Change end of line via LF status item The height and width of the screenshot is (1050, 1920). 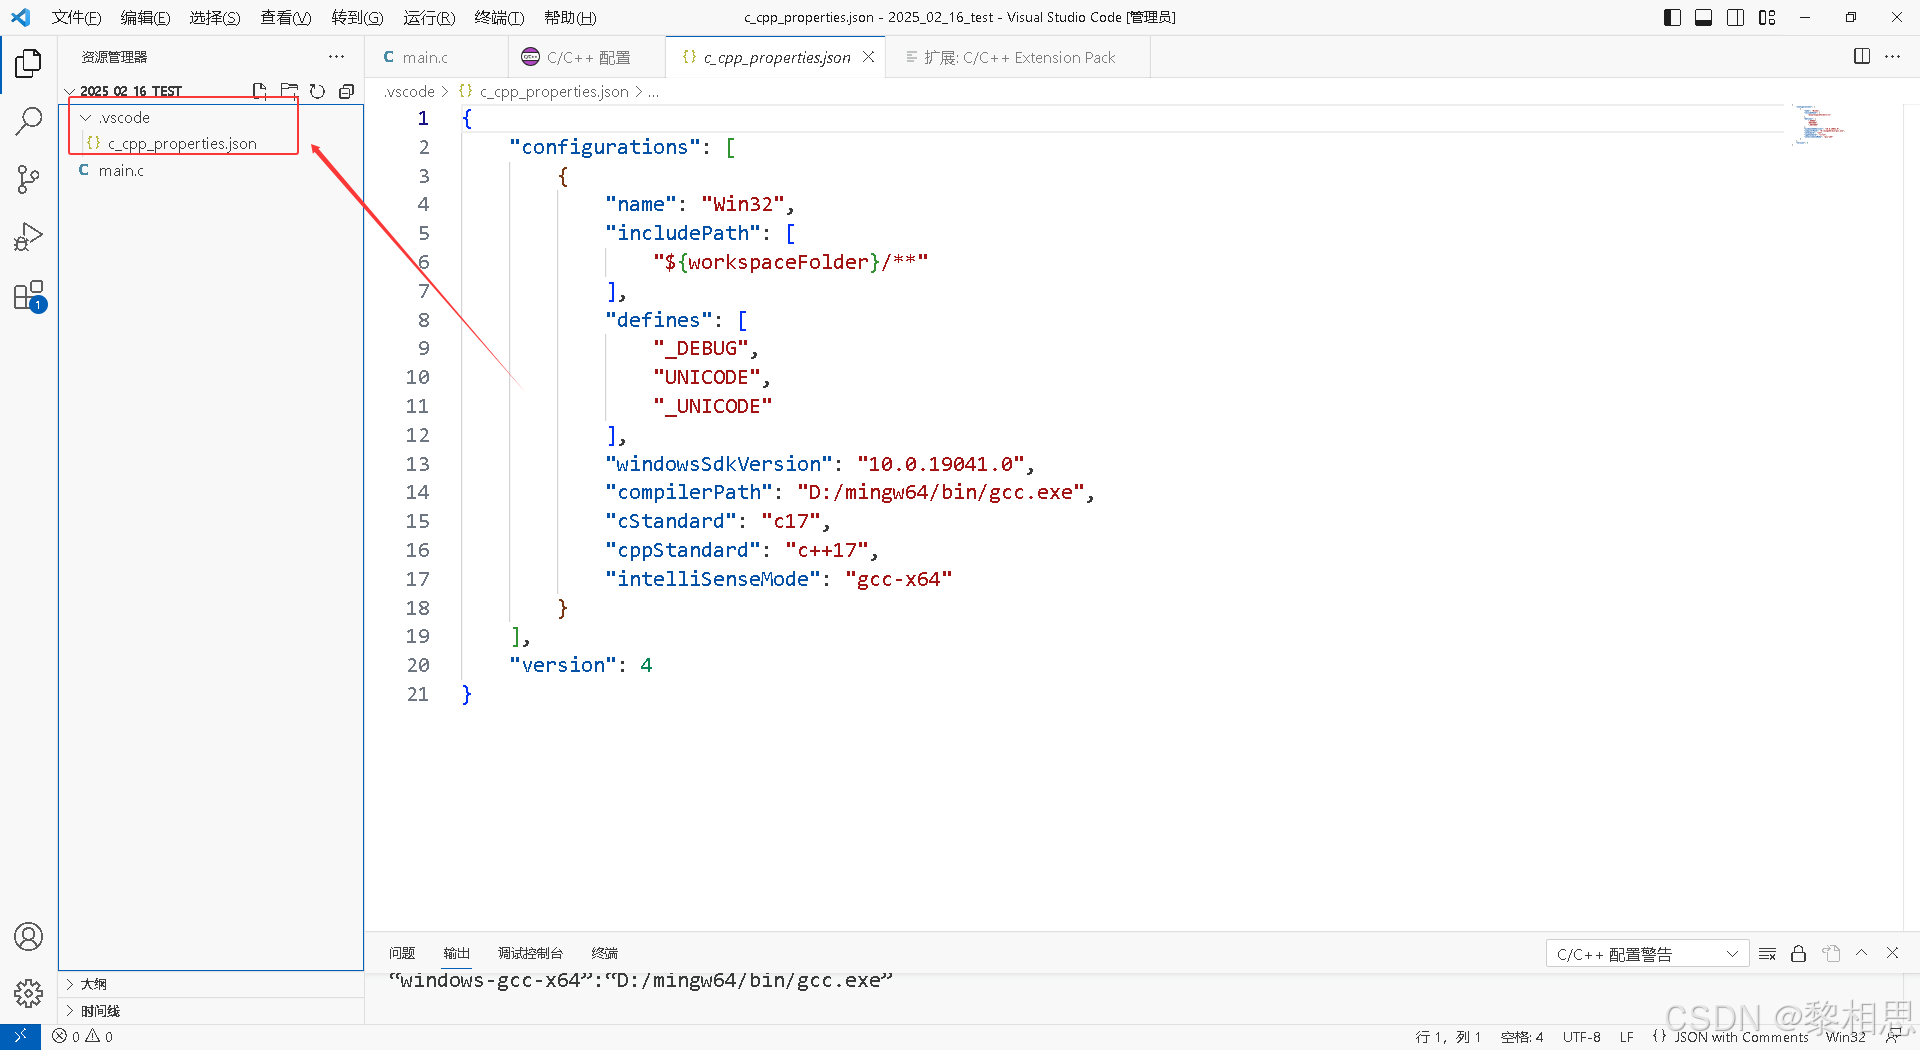(x=1627, y=1037)
